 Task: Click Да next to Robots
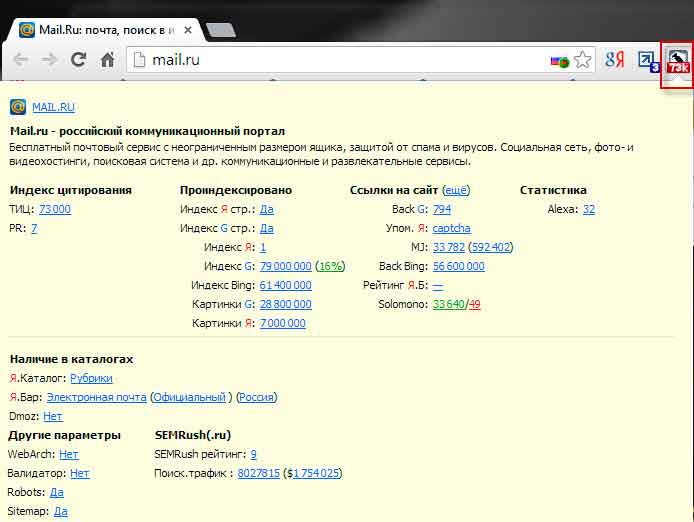click(57, 492)
